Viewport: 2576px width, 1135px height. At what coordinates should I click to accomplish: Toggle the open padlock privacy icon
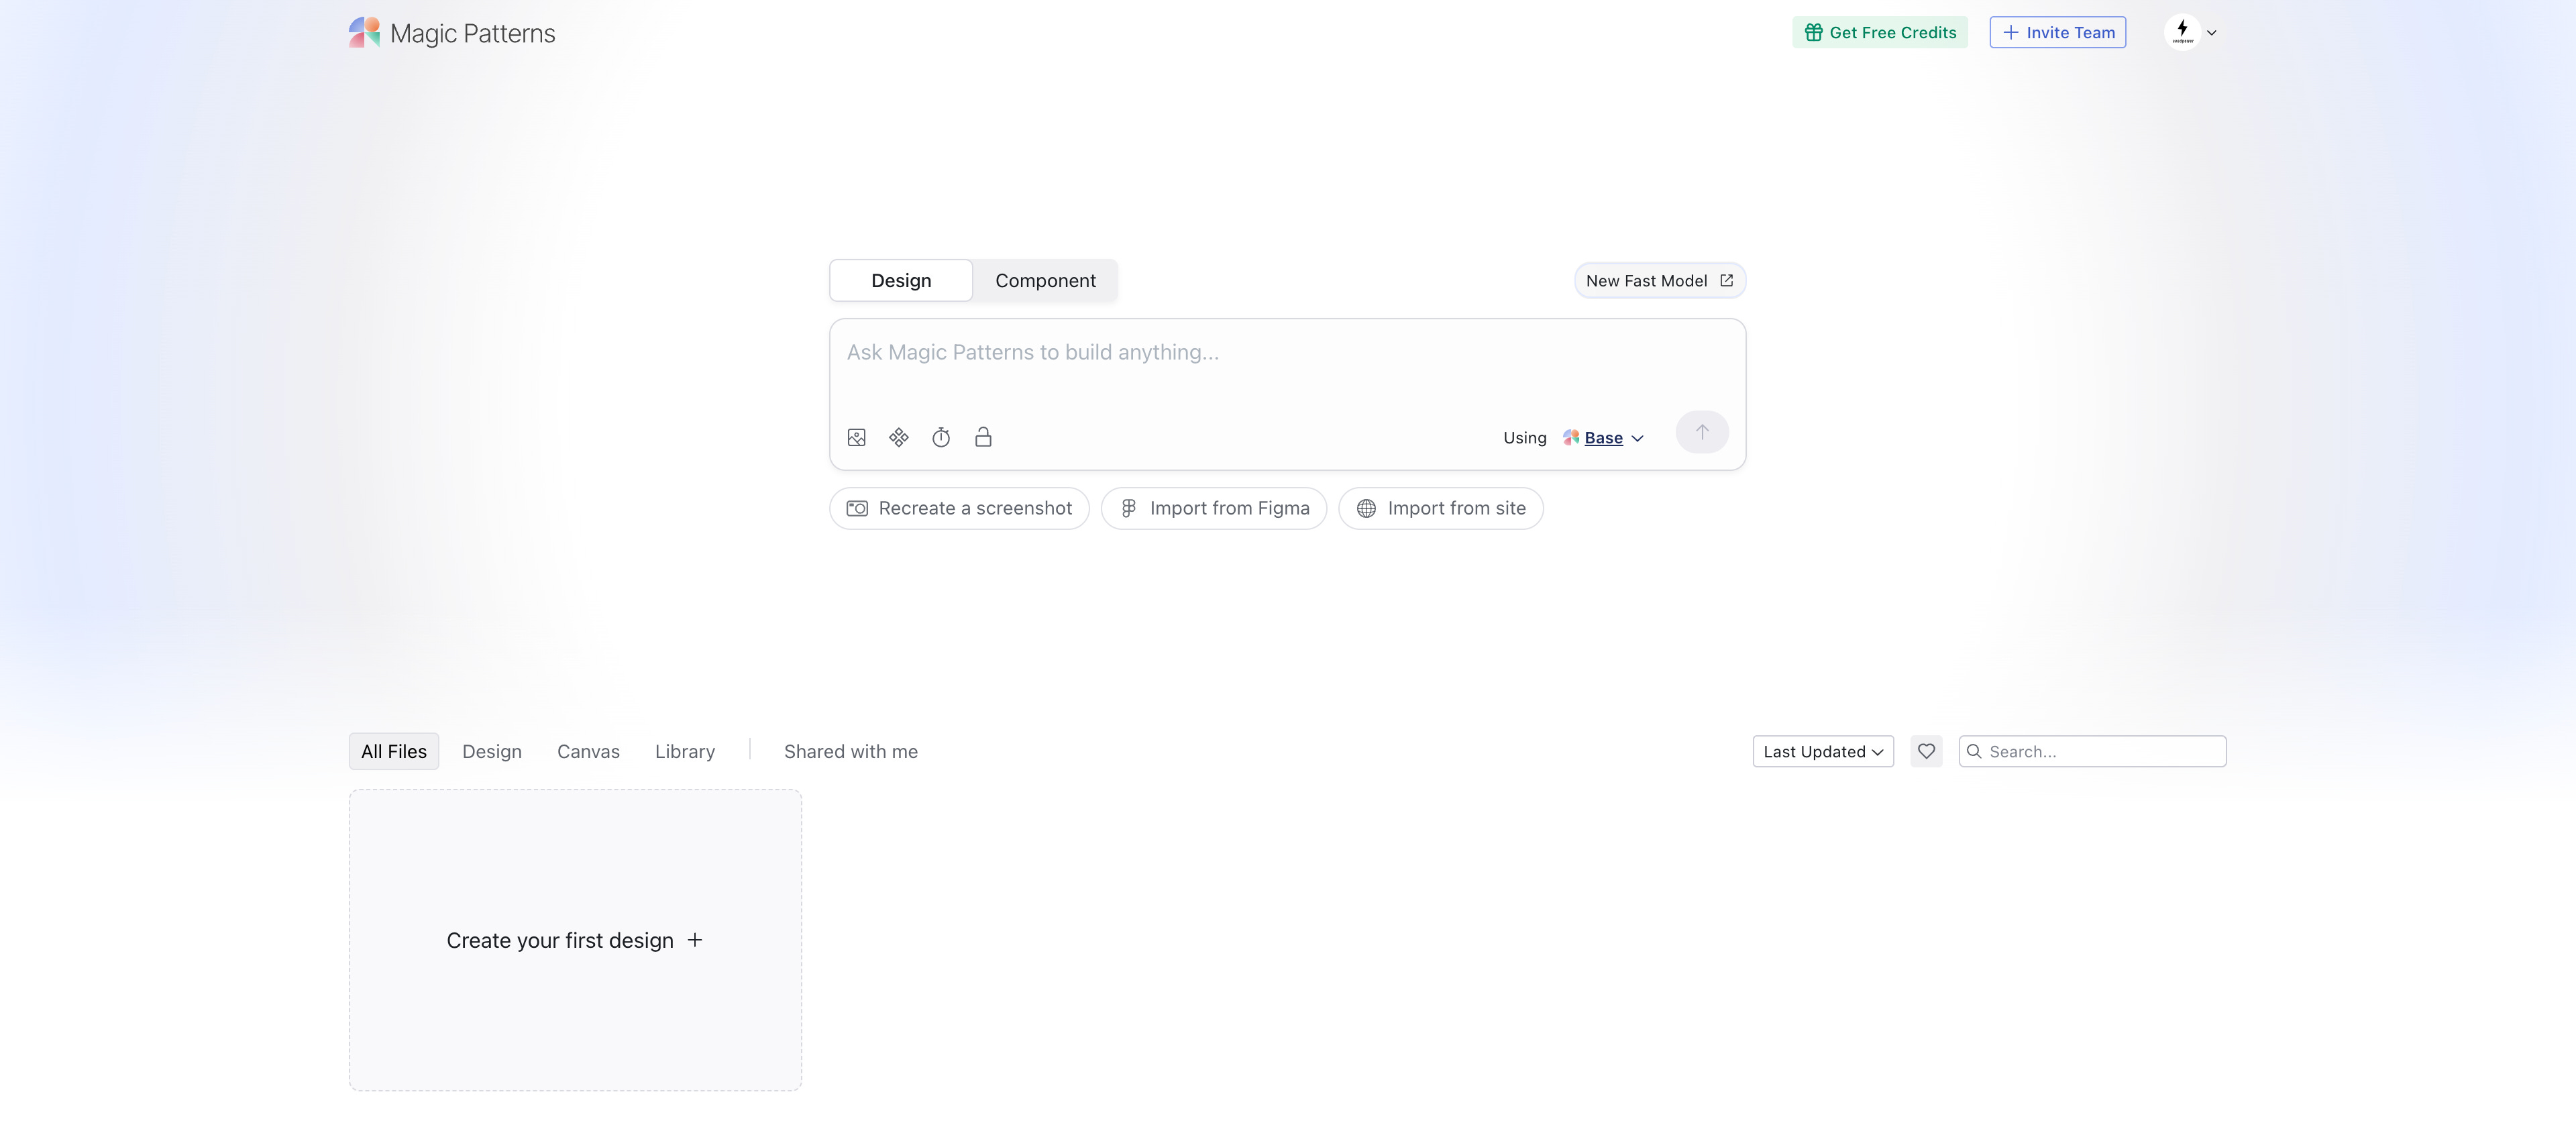coord(983,437)
